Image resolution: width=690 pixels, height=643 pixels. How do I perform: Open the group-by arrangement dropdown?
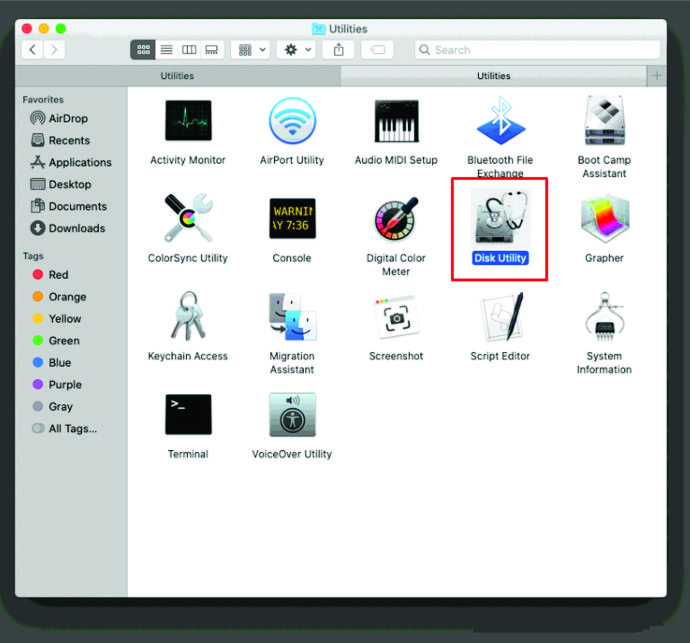tap(251, 50)
